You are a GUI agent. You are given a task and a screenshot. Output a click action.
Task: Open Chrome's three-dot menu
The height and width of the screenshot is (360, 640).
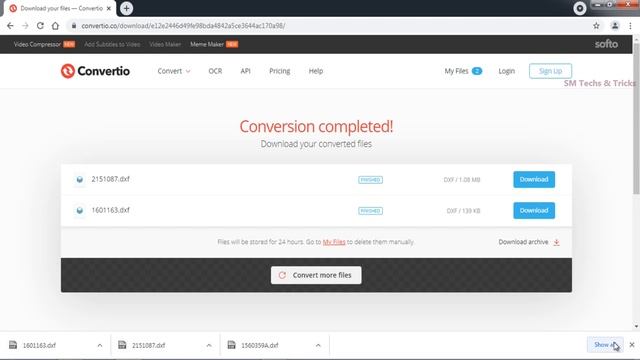[x=630, y=26]
